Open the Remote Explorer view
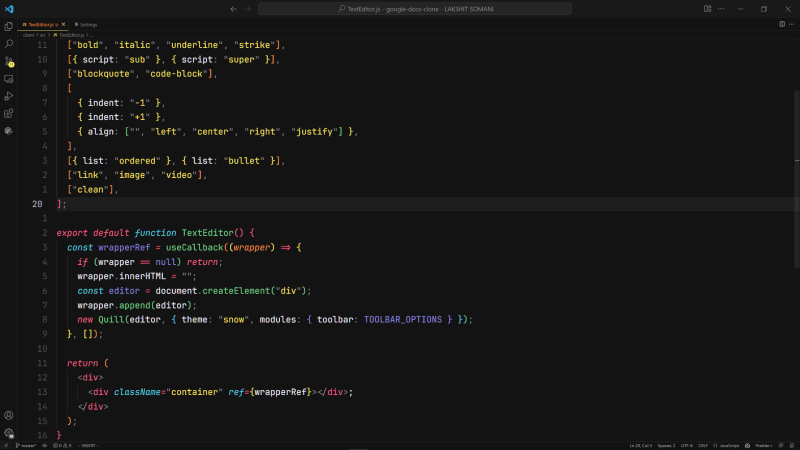 point(9,79)
